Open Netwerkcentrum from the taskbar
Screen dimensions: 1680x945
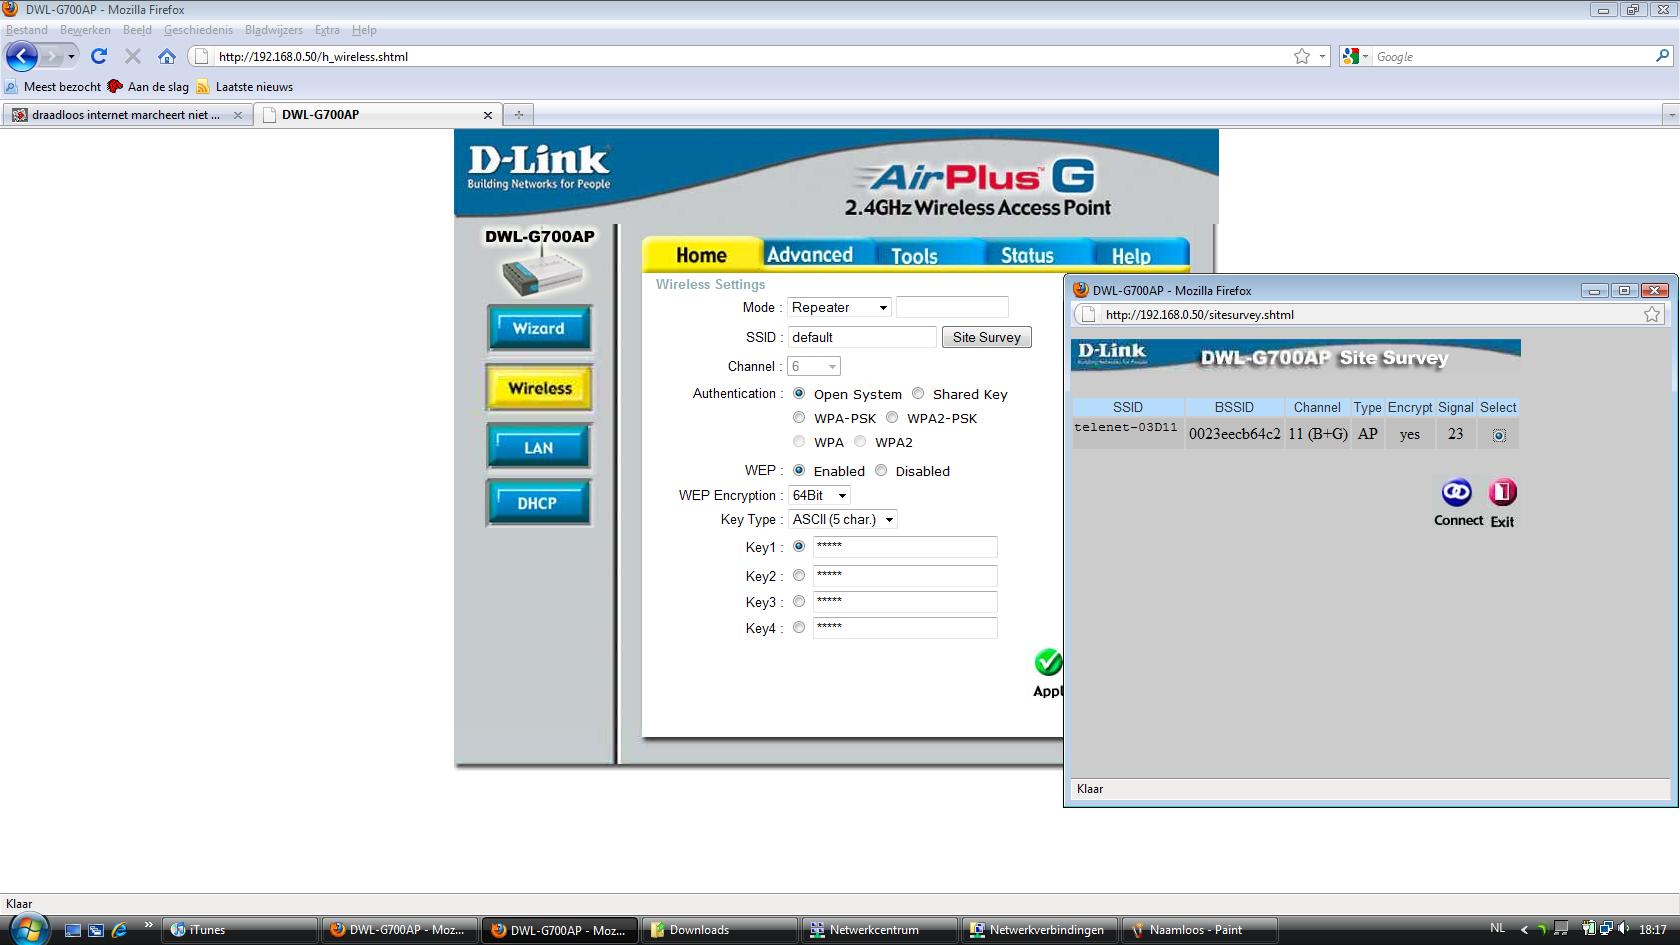click(x=880, y=930)
